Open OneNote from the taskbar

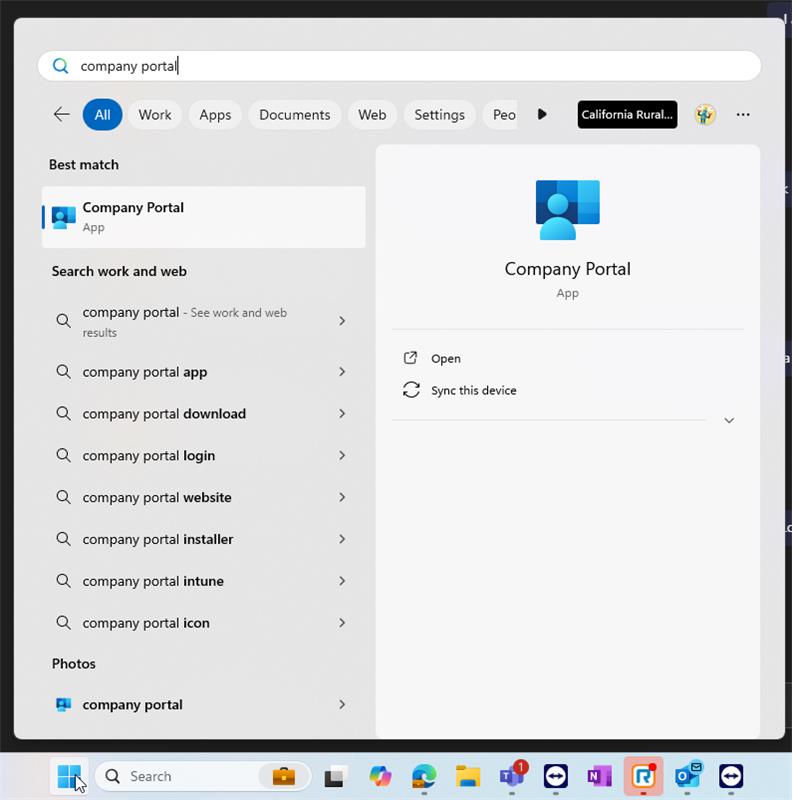(600, 776)
